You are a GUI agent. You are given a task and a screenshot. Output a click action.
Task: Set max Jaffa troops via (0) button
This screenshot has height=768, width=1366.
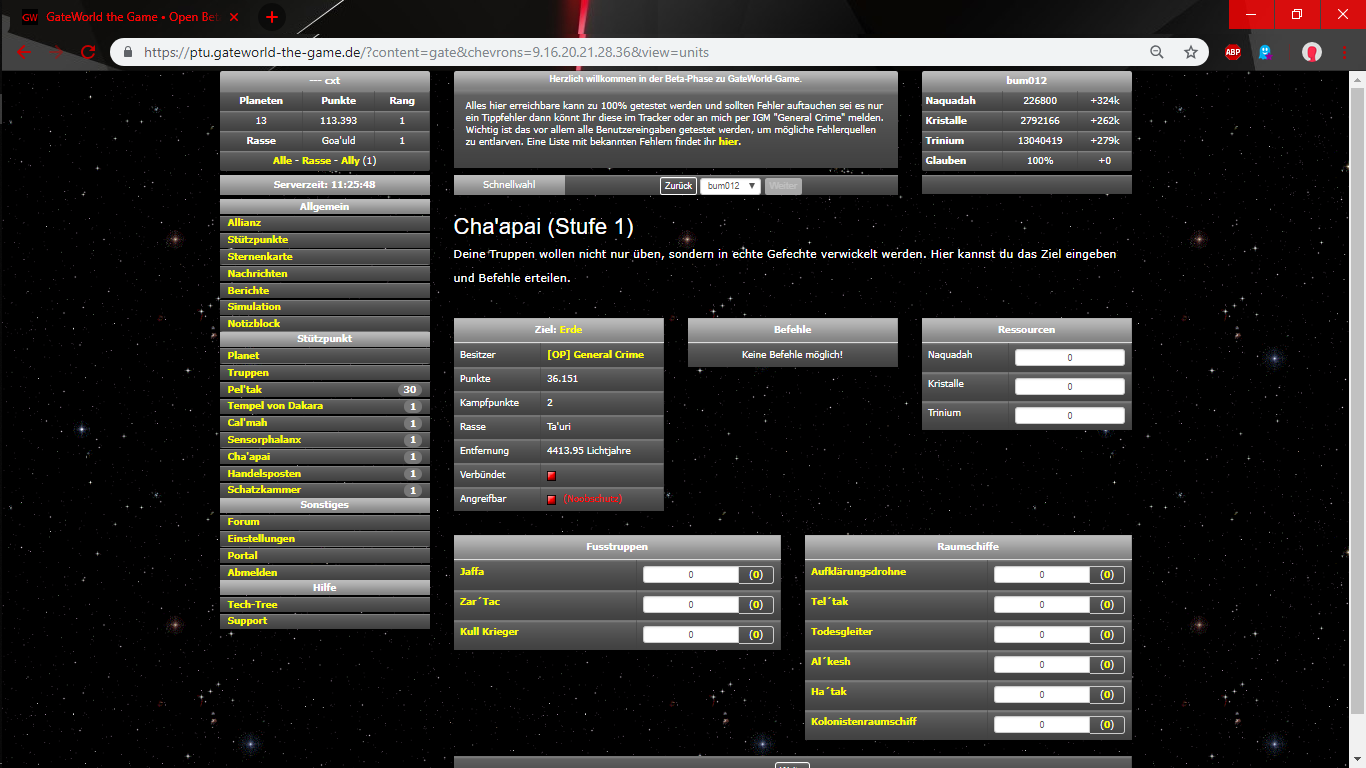tap(755, 575)
